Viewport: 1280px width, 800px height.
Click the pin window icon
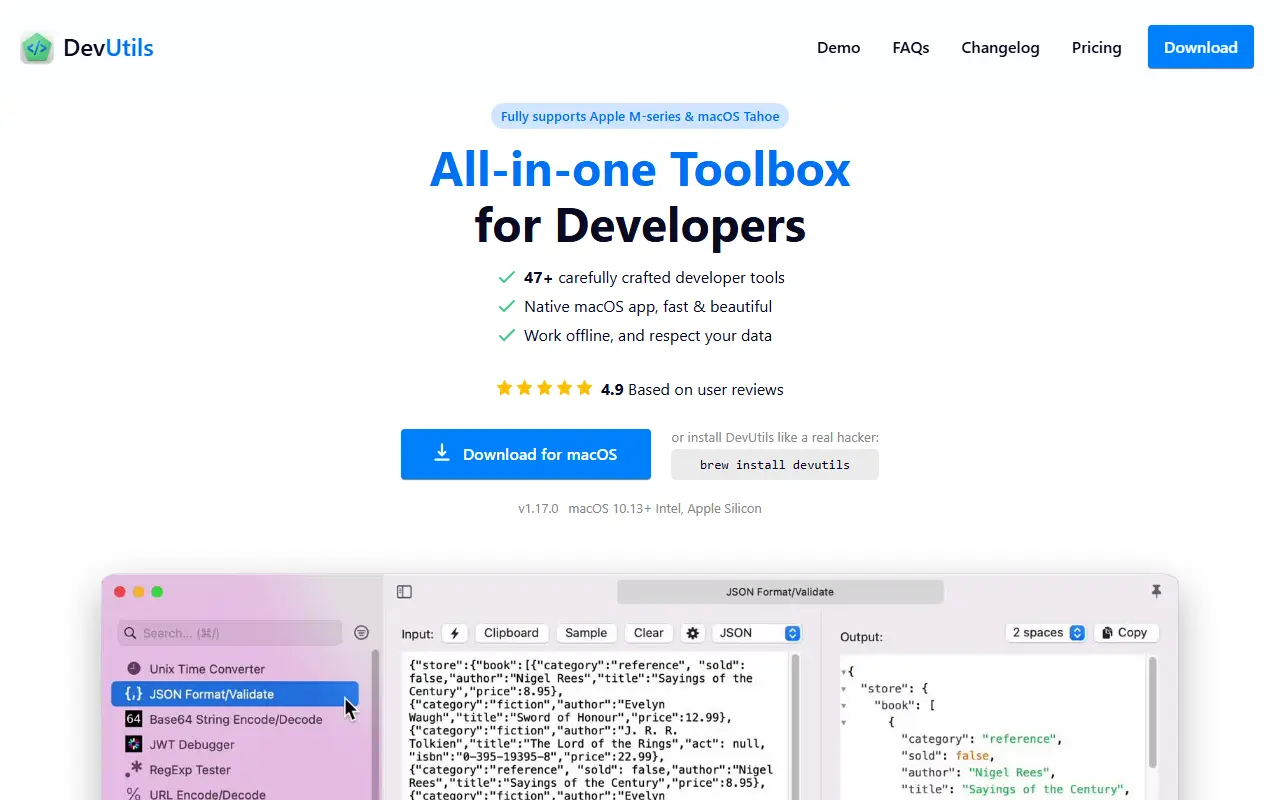click(1156, 591)
